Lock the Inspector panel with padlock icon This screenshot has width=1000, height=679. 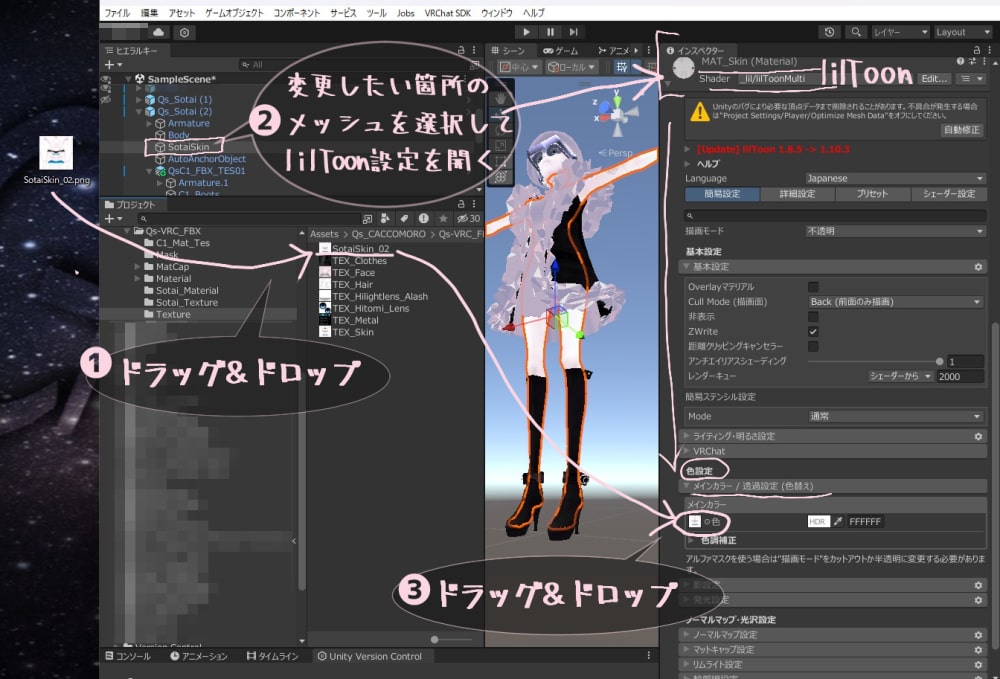pyautogui.click(x=976, y=50)
